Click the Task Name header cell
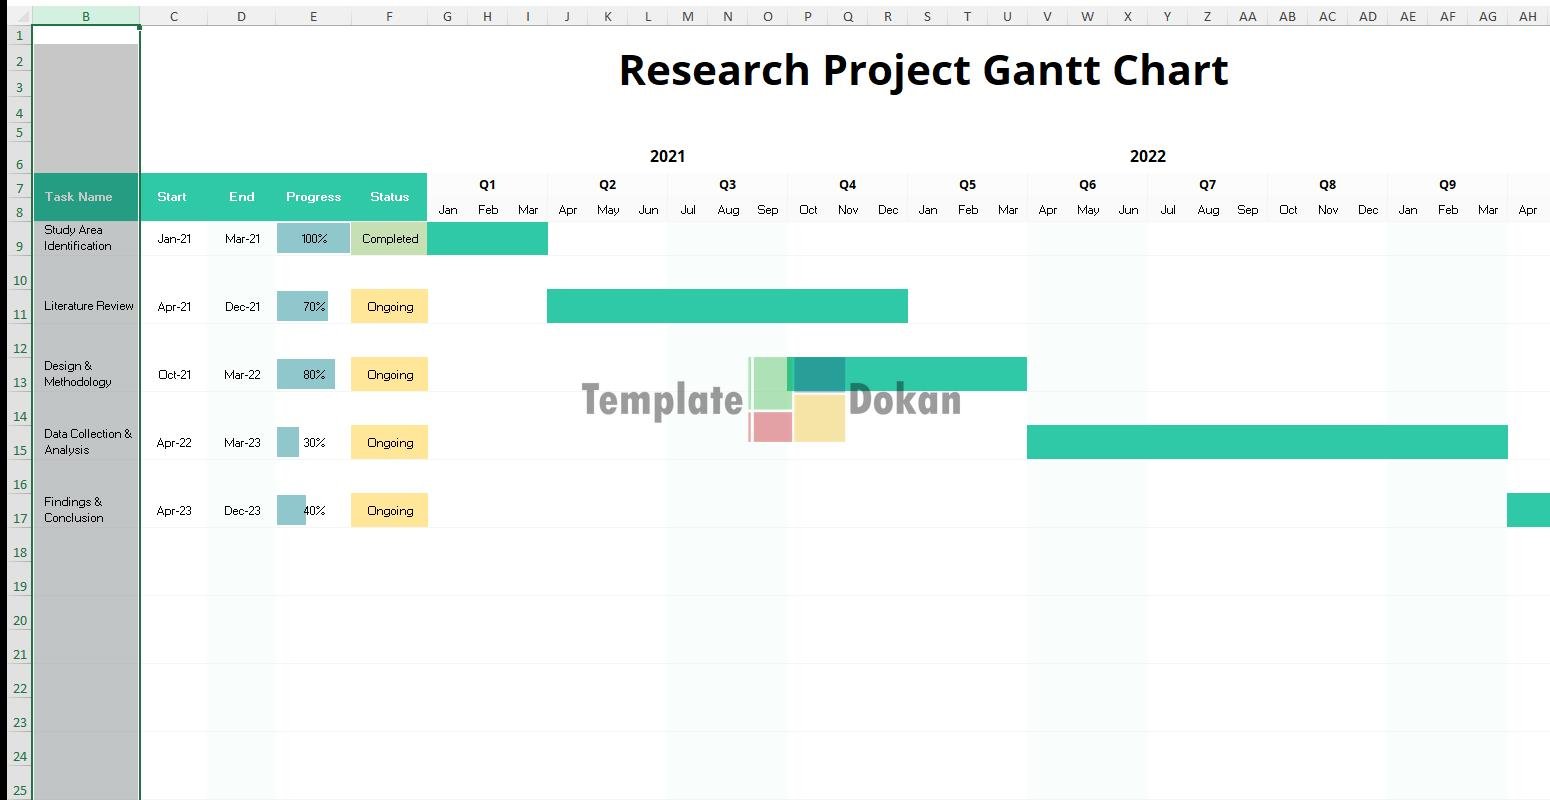The height and width of the screenshot is (800, 1550). [x=86, y=197]
